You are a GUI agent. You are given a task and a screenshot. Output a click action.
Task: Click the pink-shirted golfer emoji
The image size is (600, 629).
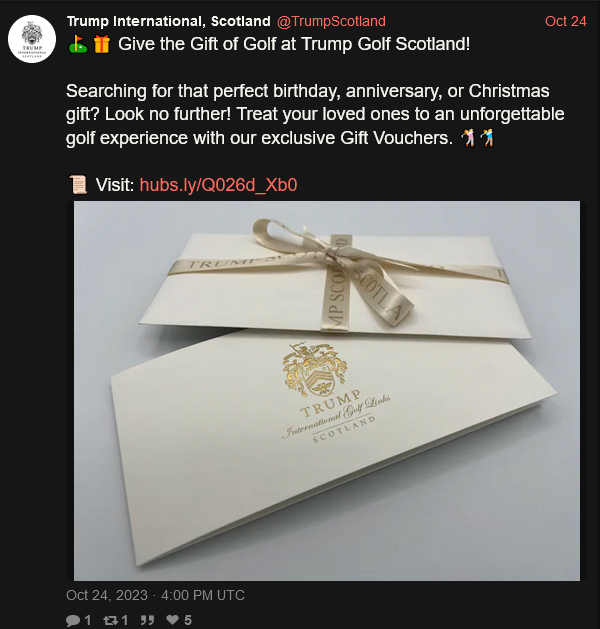(468, 138)
